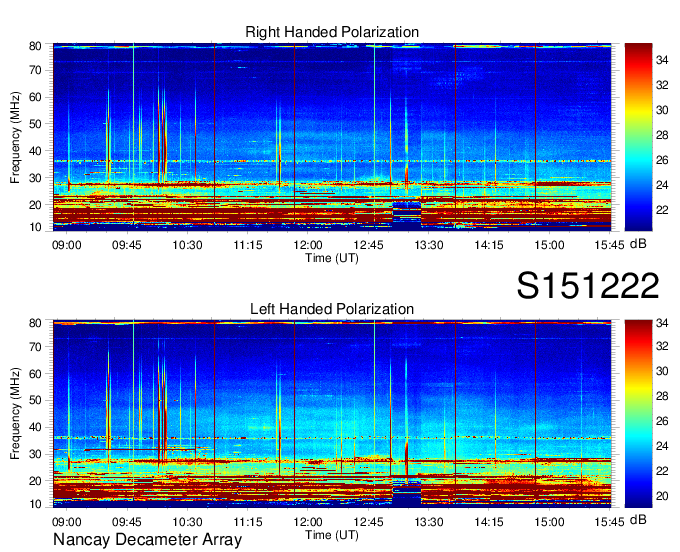Click the "Left Handed Polarization" plot title
The height and width of the screenshot is (552, 680).
pyautogui.click(x=332, y=309)
